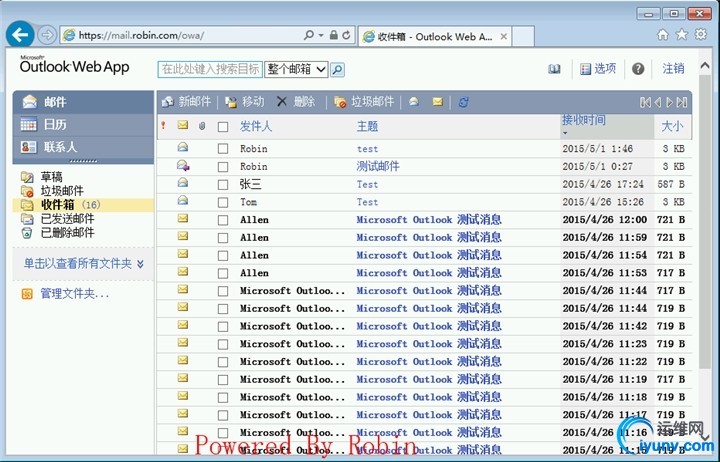Screen dimensions: 720x462
Task: Click the 删除 delete button
Action: pyautogui.click(x=296, y=101)
